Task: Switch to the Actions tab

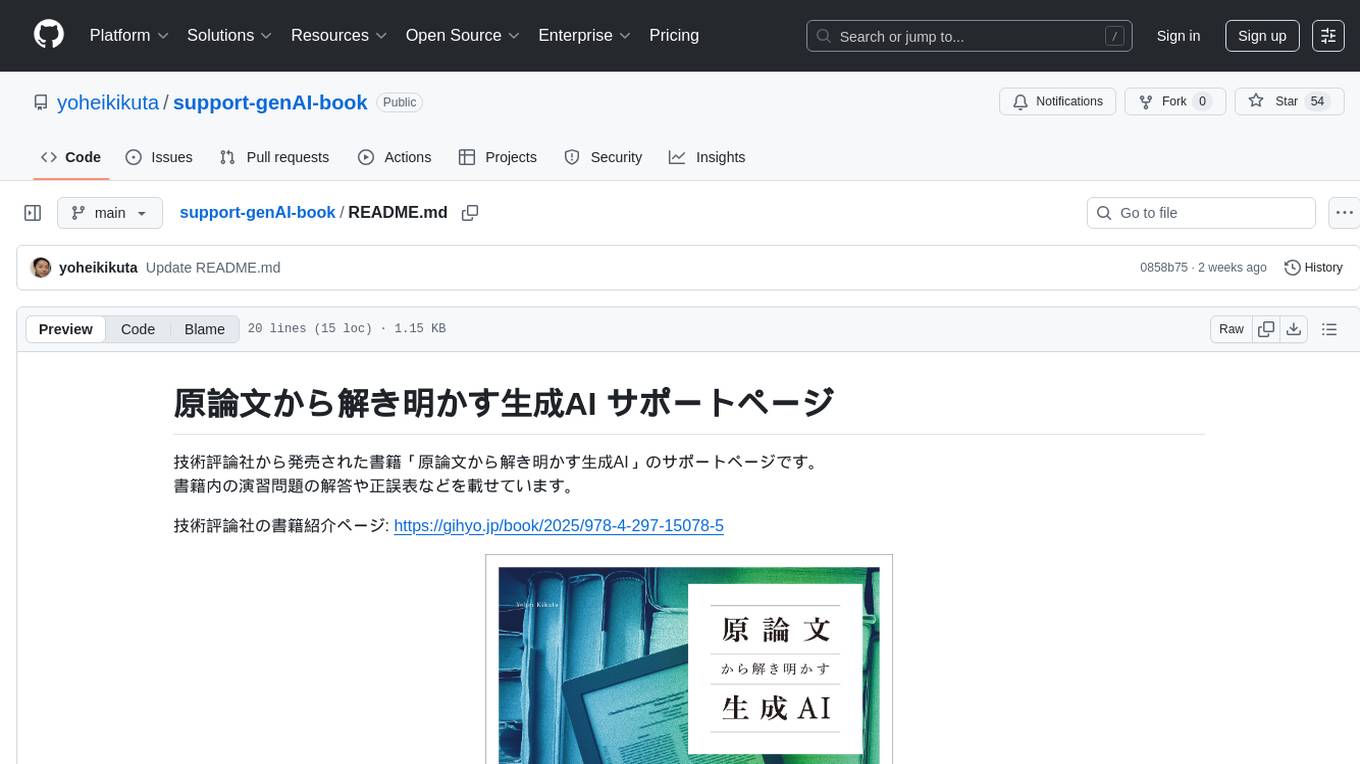Action: pos(395,157)
